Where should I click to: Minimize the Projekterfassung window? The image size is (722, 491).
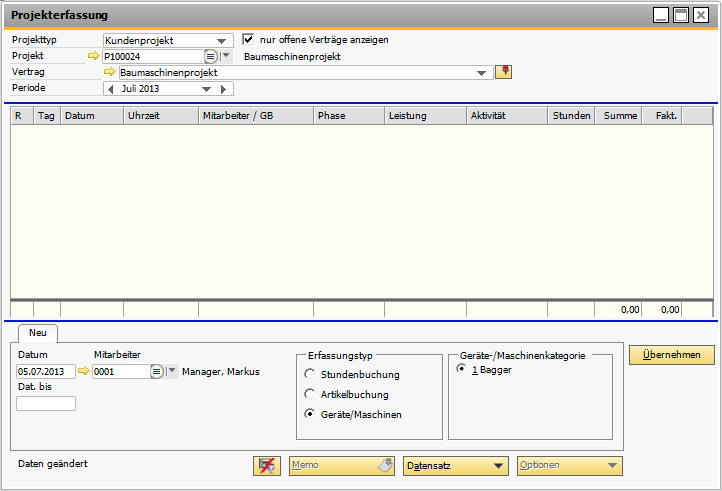point(661,15)
